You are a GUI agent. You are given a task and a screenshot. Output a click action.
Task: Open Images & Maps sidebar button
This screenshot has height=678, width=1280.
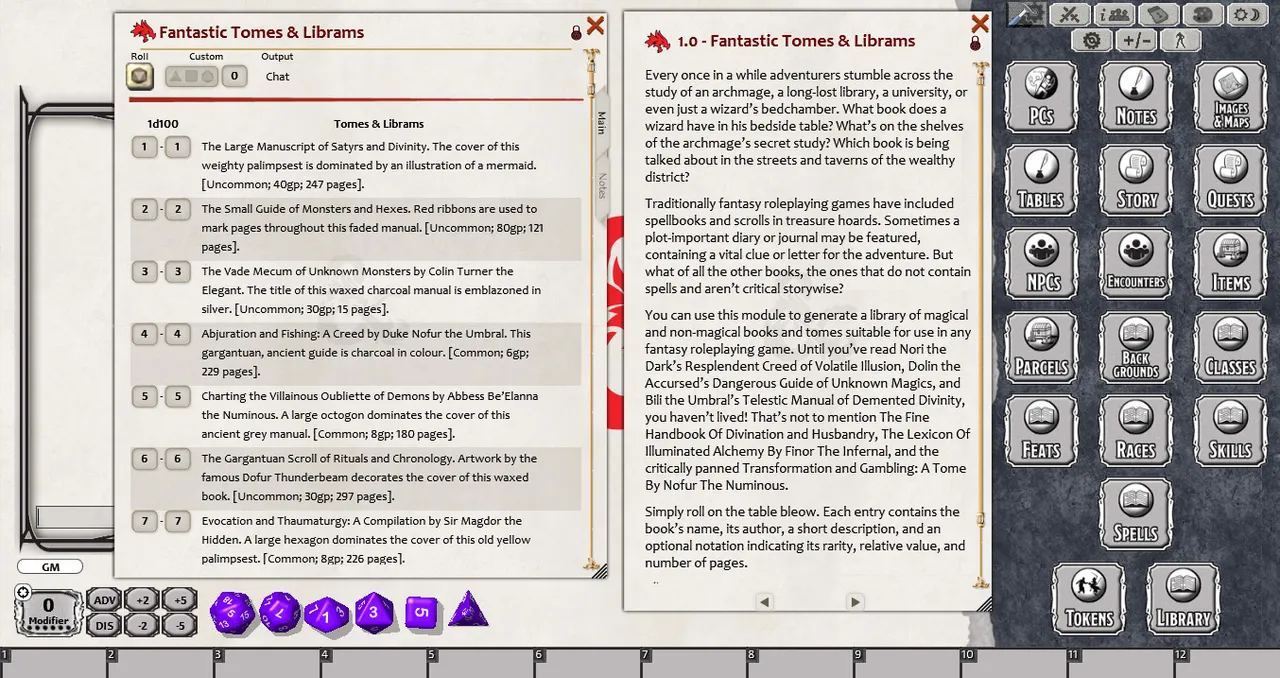[1230, 98]
